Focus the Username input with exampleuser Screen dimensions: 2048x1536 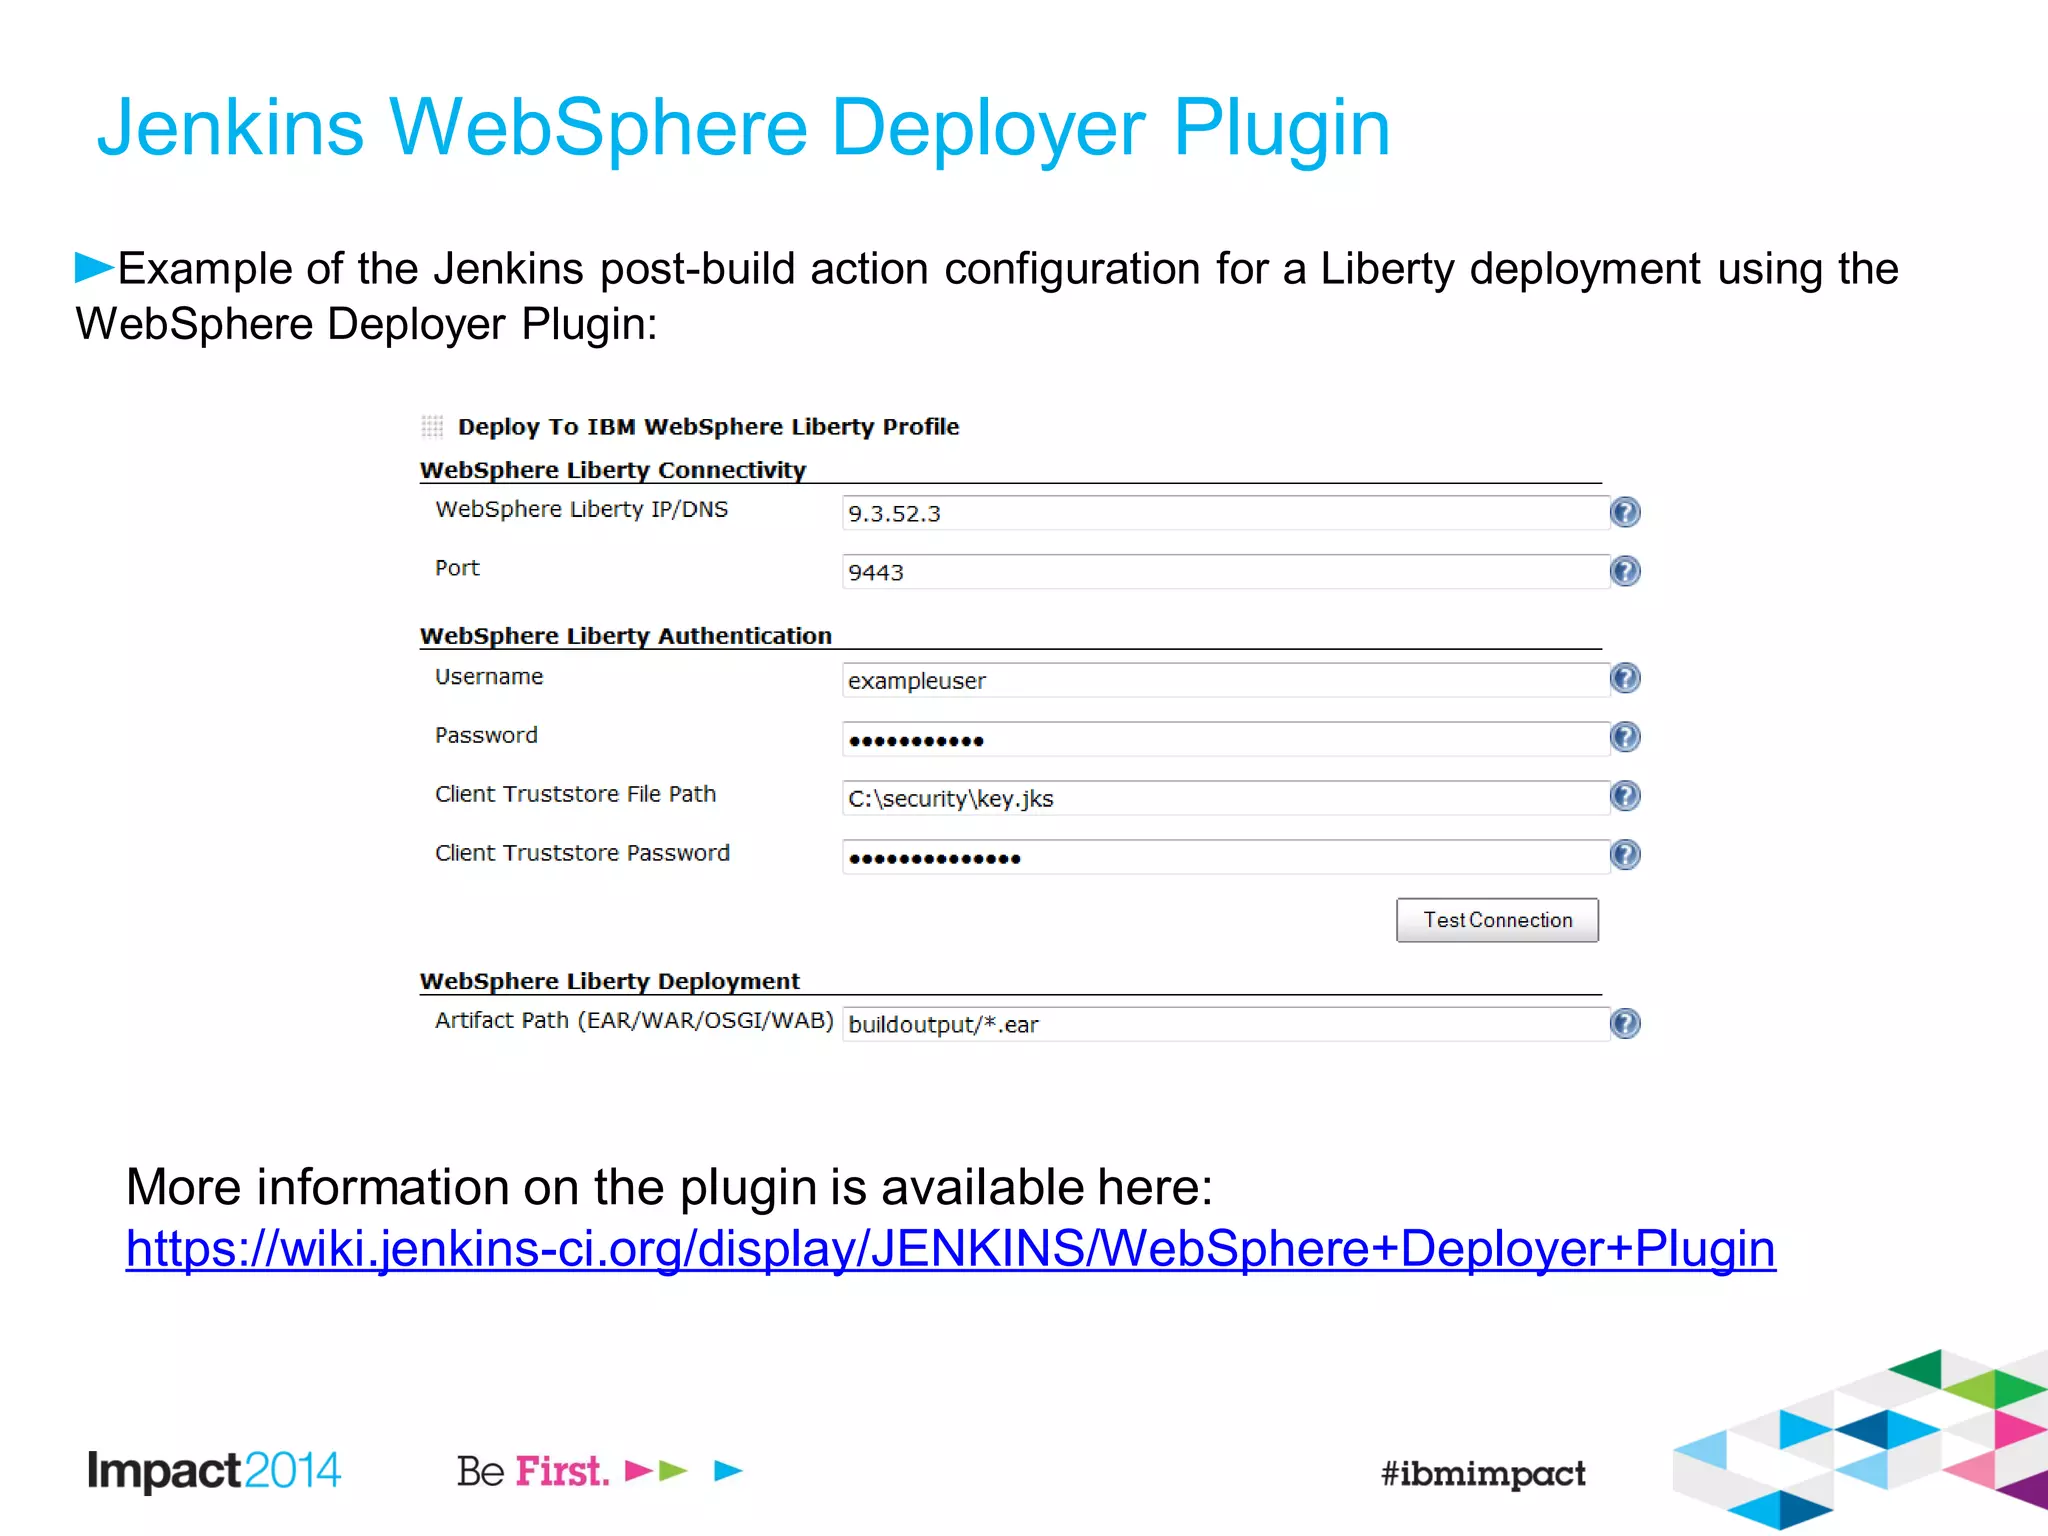coord(1225,680)
